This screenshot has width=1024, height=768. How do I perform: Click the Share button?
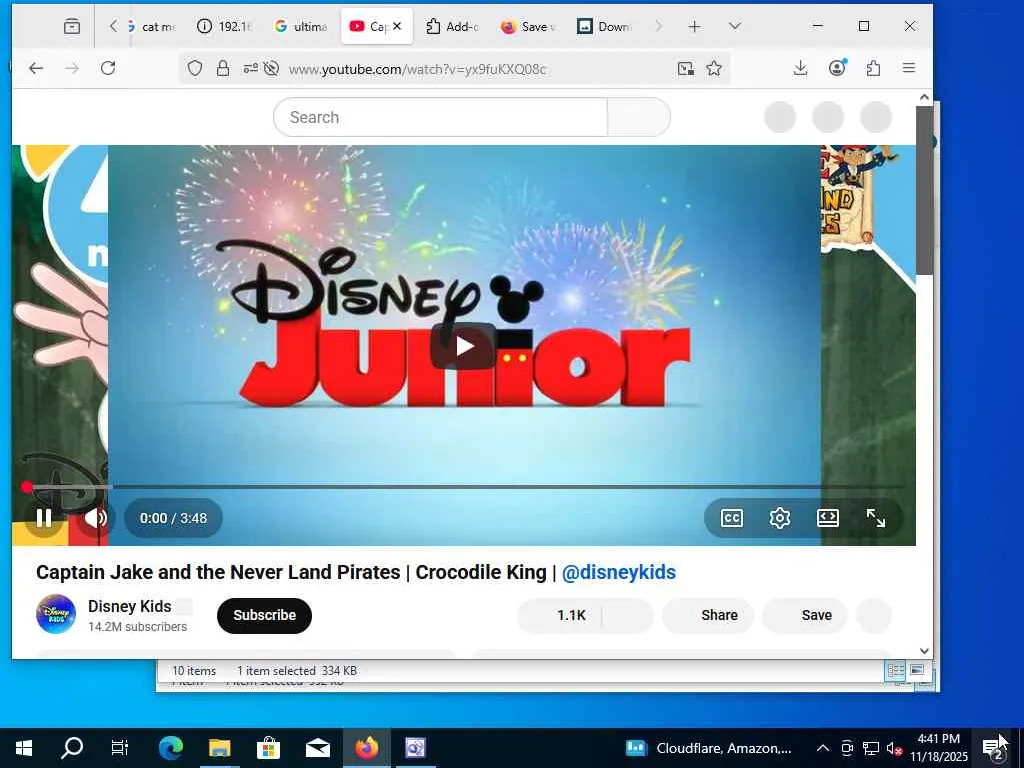[x=709, y=615]
